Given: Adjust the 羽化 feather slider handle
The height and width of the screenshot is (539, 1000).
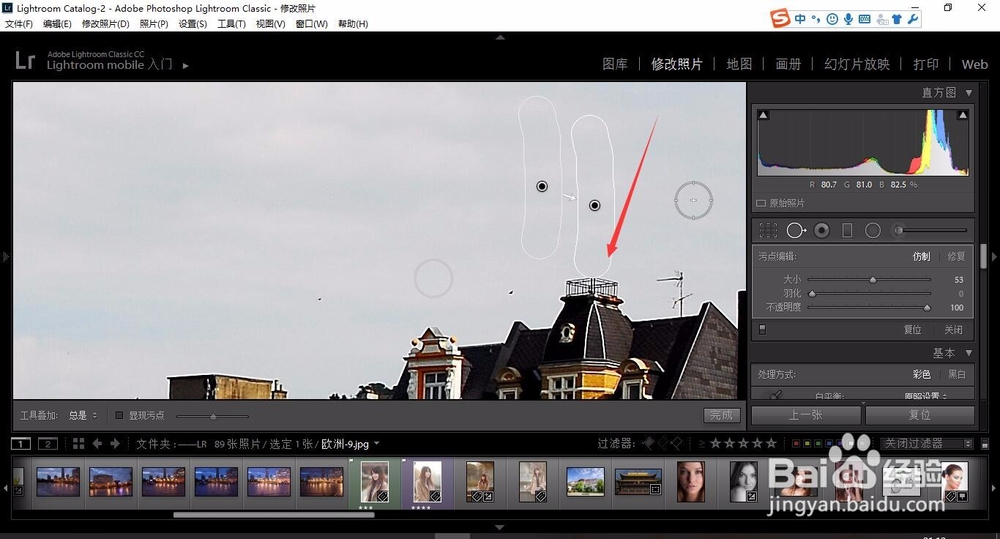Looking at the screenshot, I should [x=812, y=293].
